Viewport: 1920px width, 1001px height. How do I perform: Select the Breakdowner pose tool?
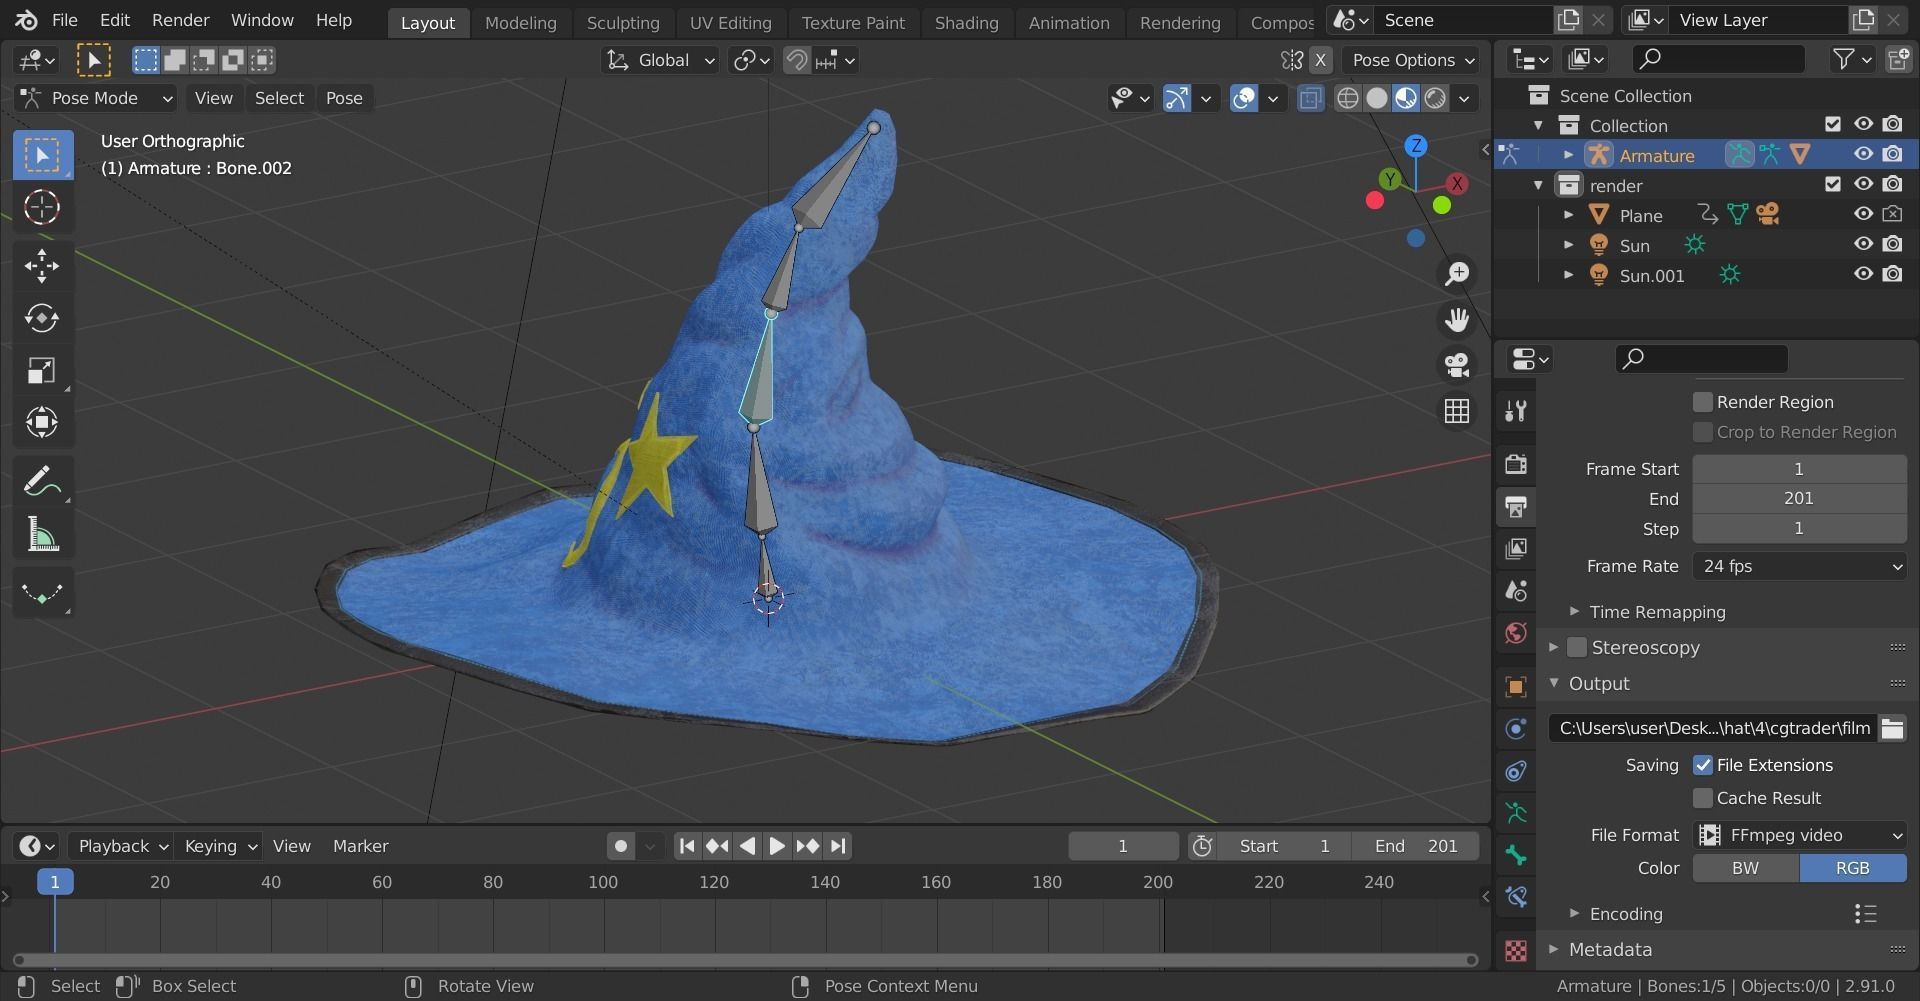coord(42,594)
